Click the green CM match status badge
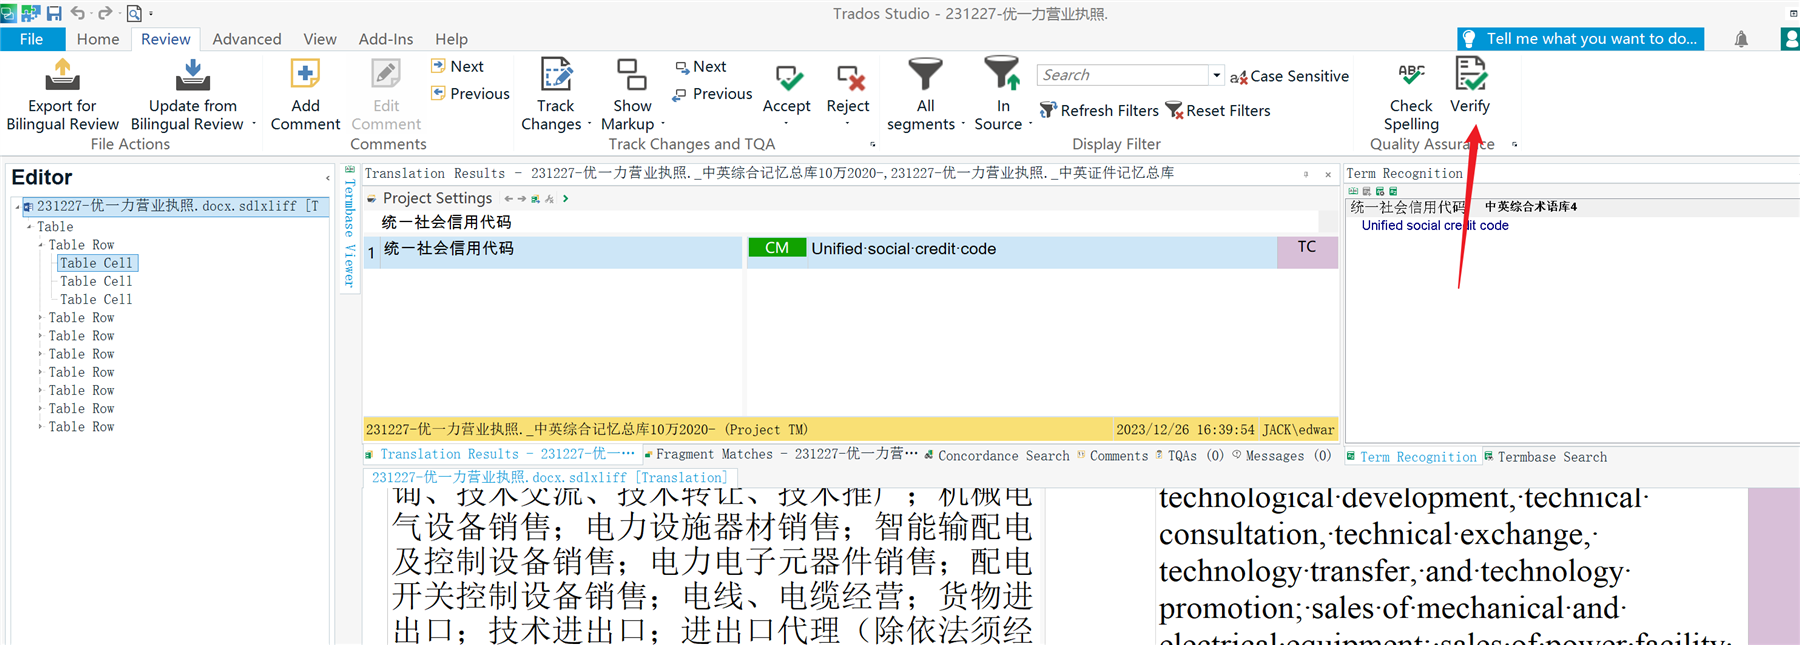 [x=777, y=248]
